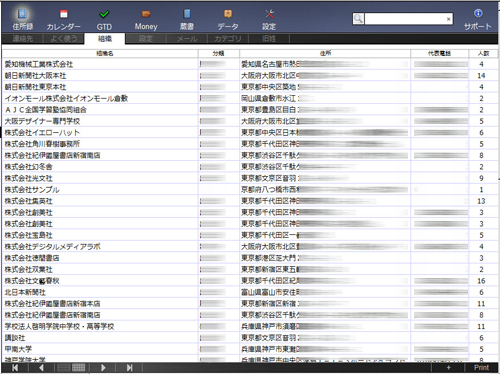Image resolution: width=500 pixels, height=374 pixels.
Task: Click member count 14 for 朝日新聞社大阪本社
Action: pos(481,76)
